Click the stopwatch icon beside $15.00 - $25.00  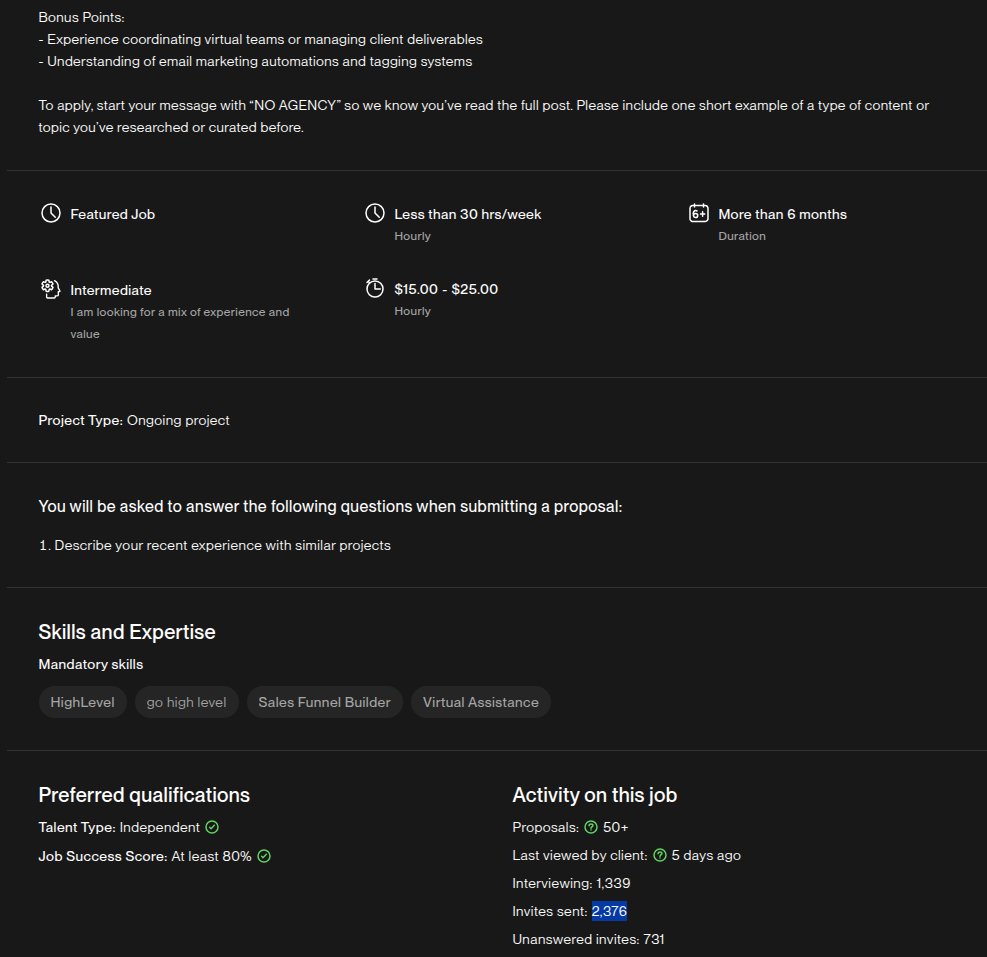coord(375,288)
